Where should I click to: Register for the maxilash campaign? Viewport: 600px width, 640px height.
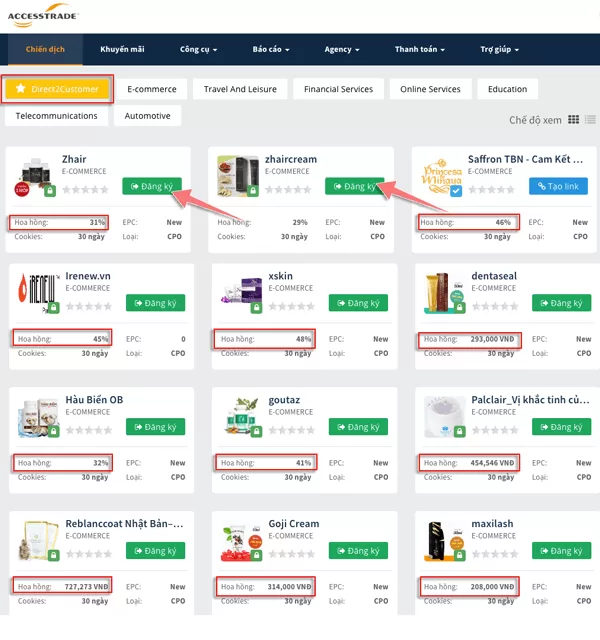point(562,551)
